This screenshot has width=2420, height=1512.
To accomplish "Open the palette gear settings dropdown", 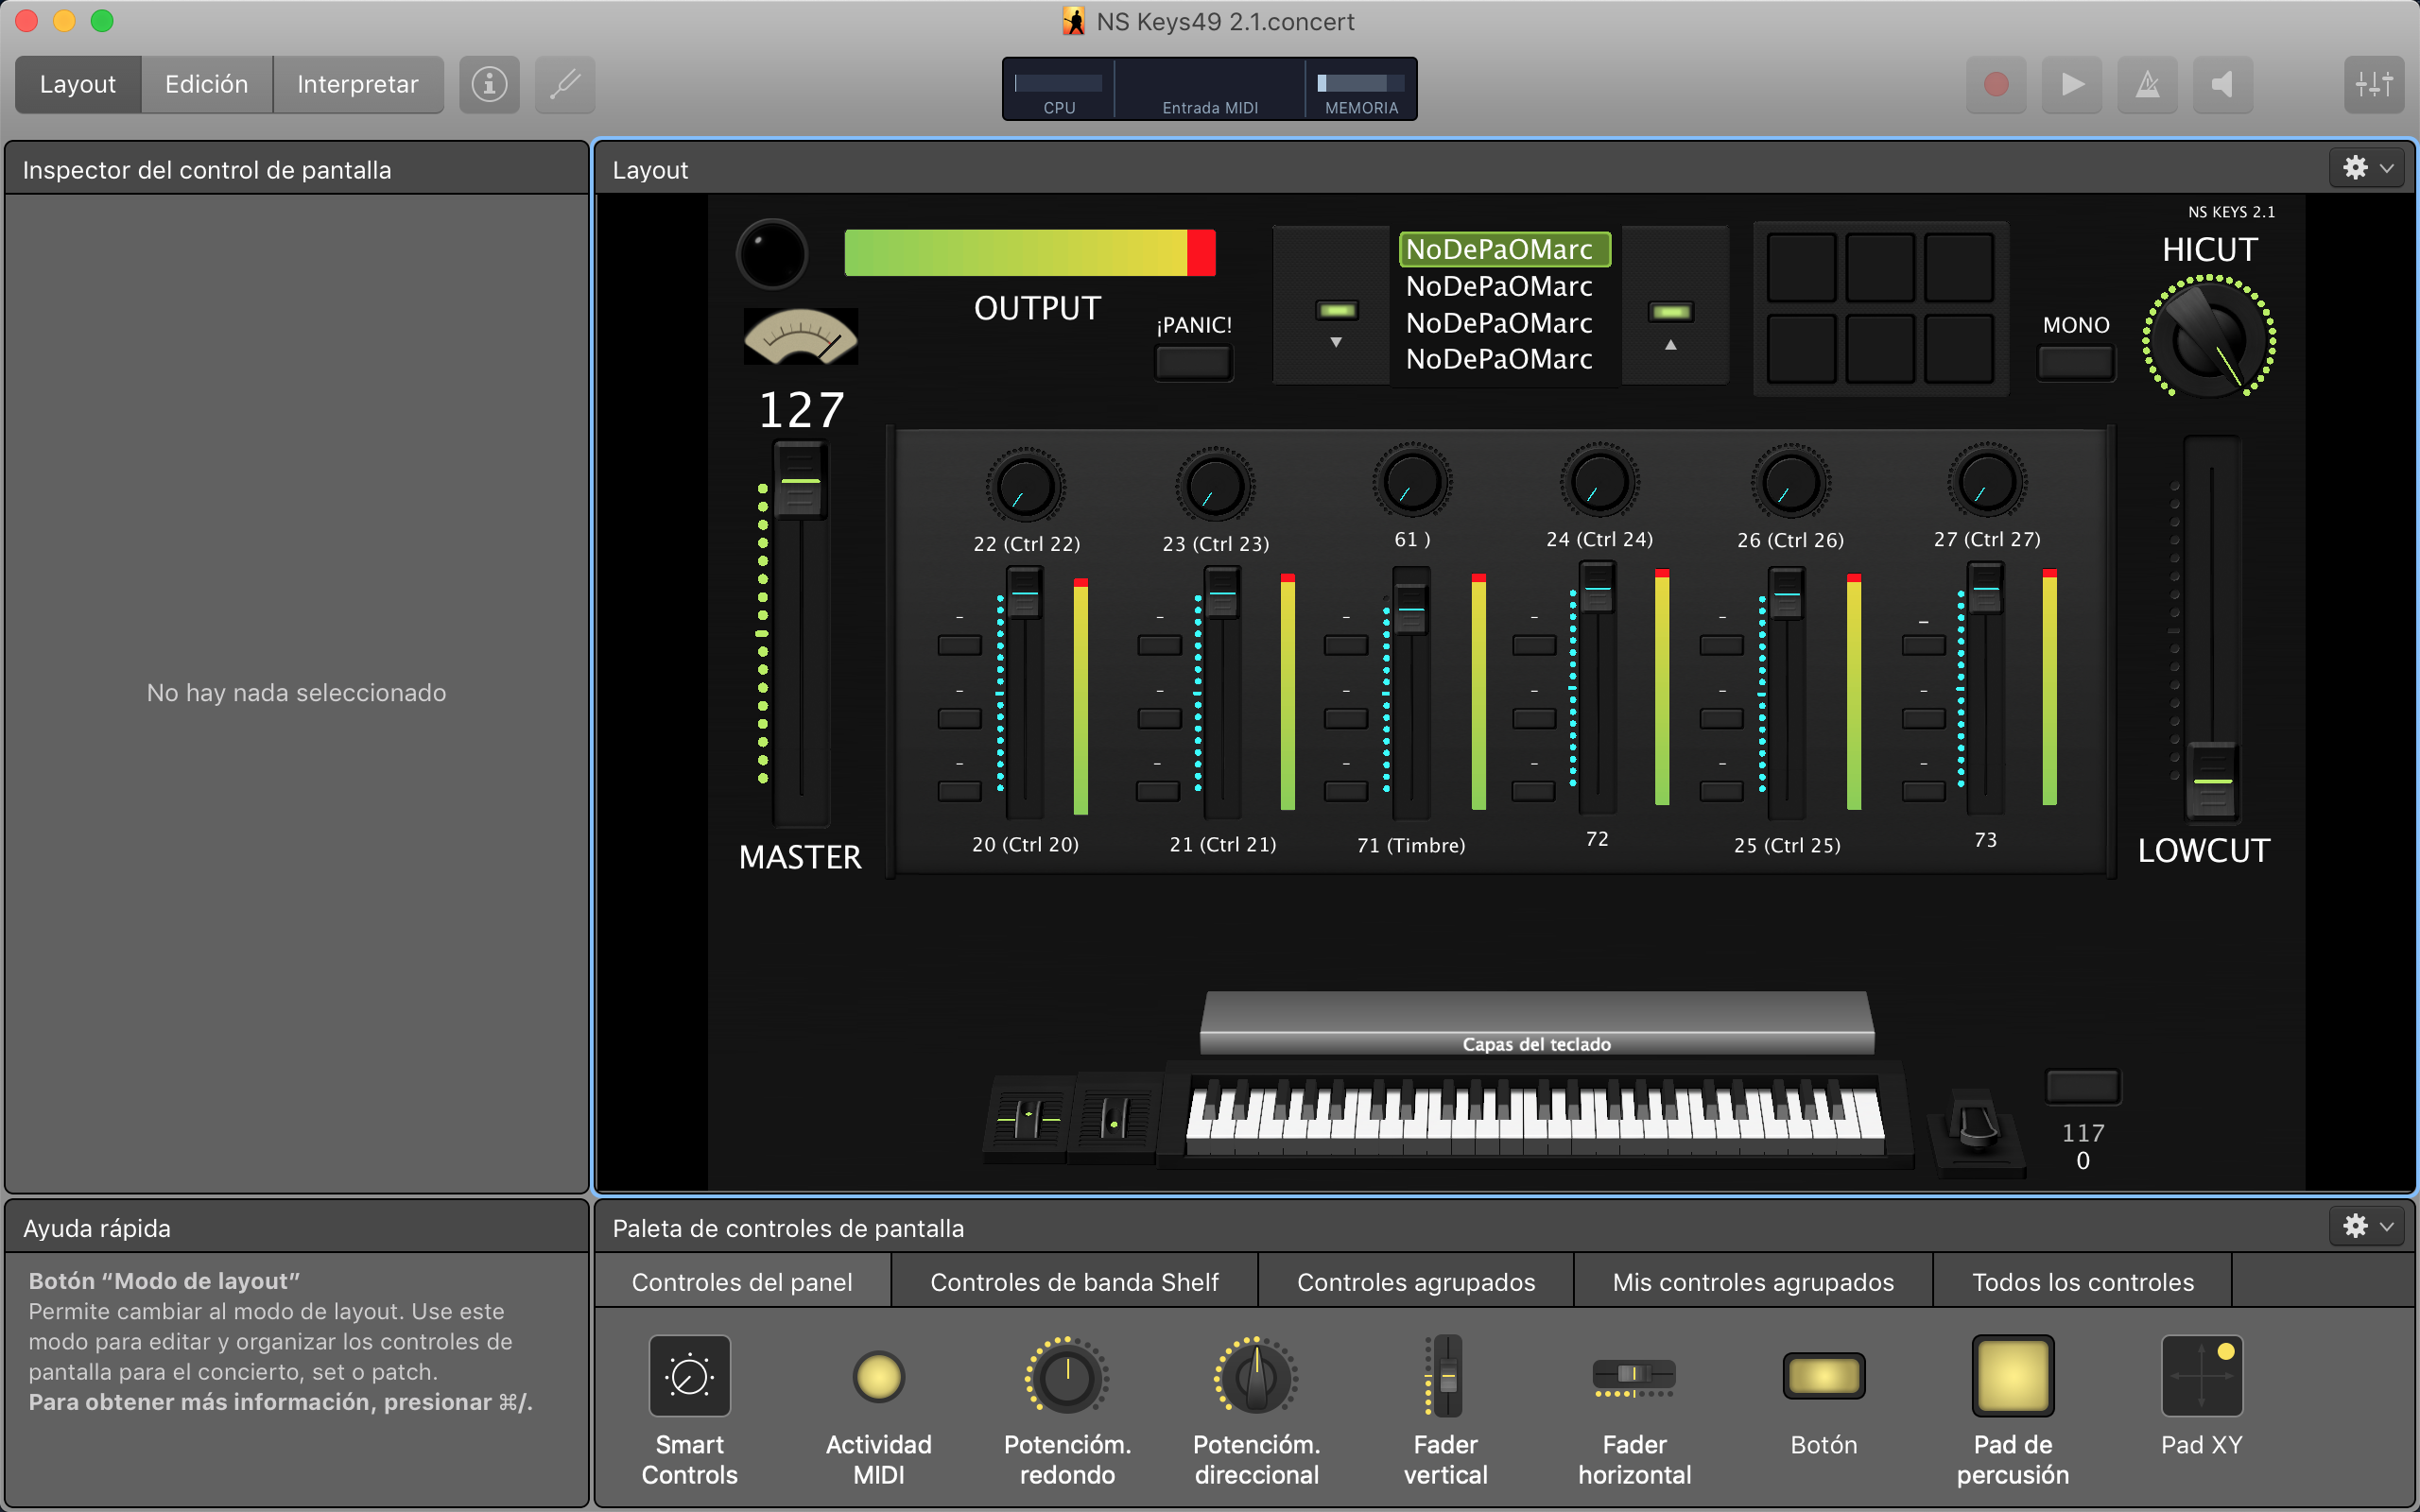I will pos(2367,1226).
